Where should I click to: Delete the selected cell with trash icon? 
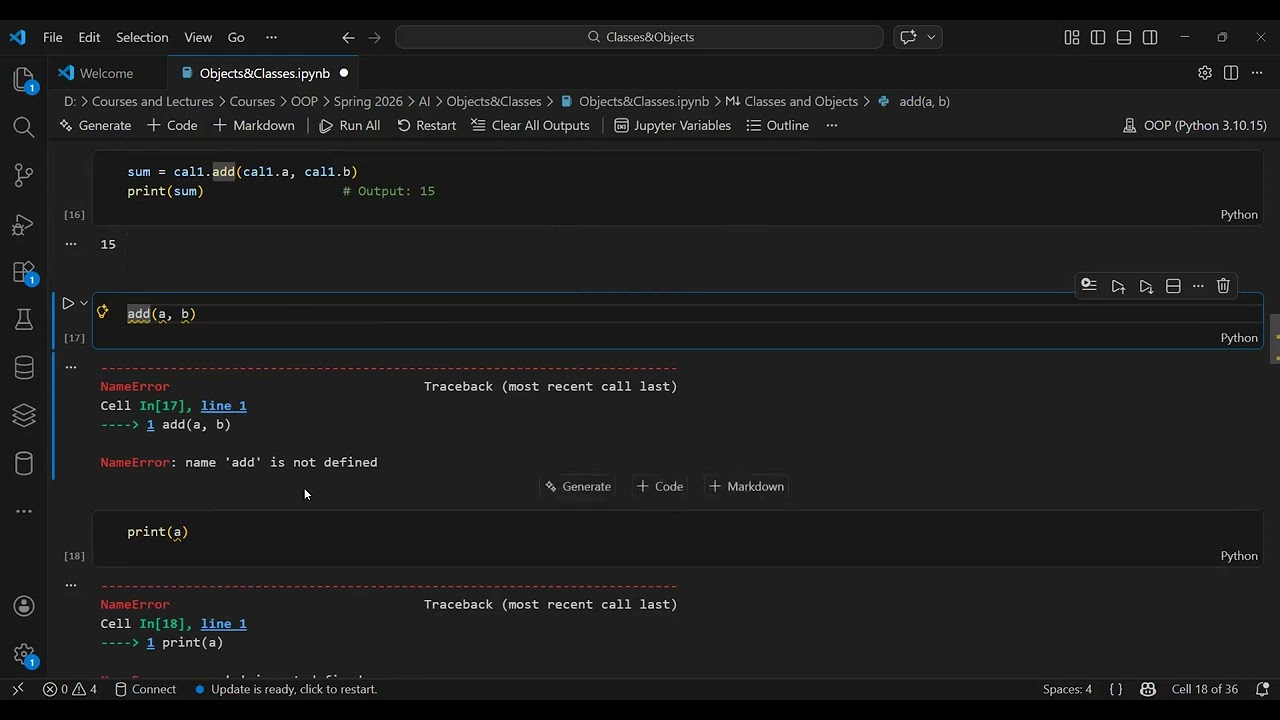(x=1223, y=286)
